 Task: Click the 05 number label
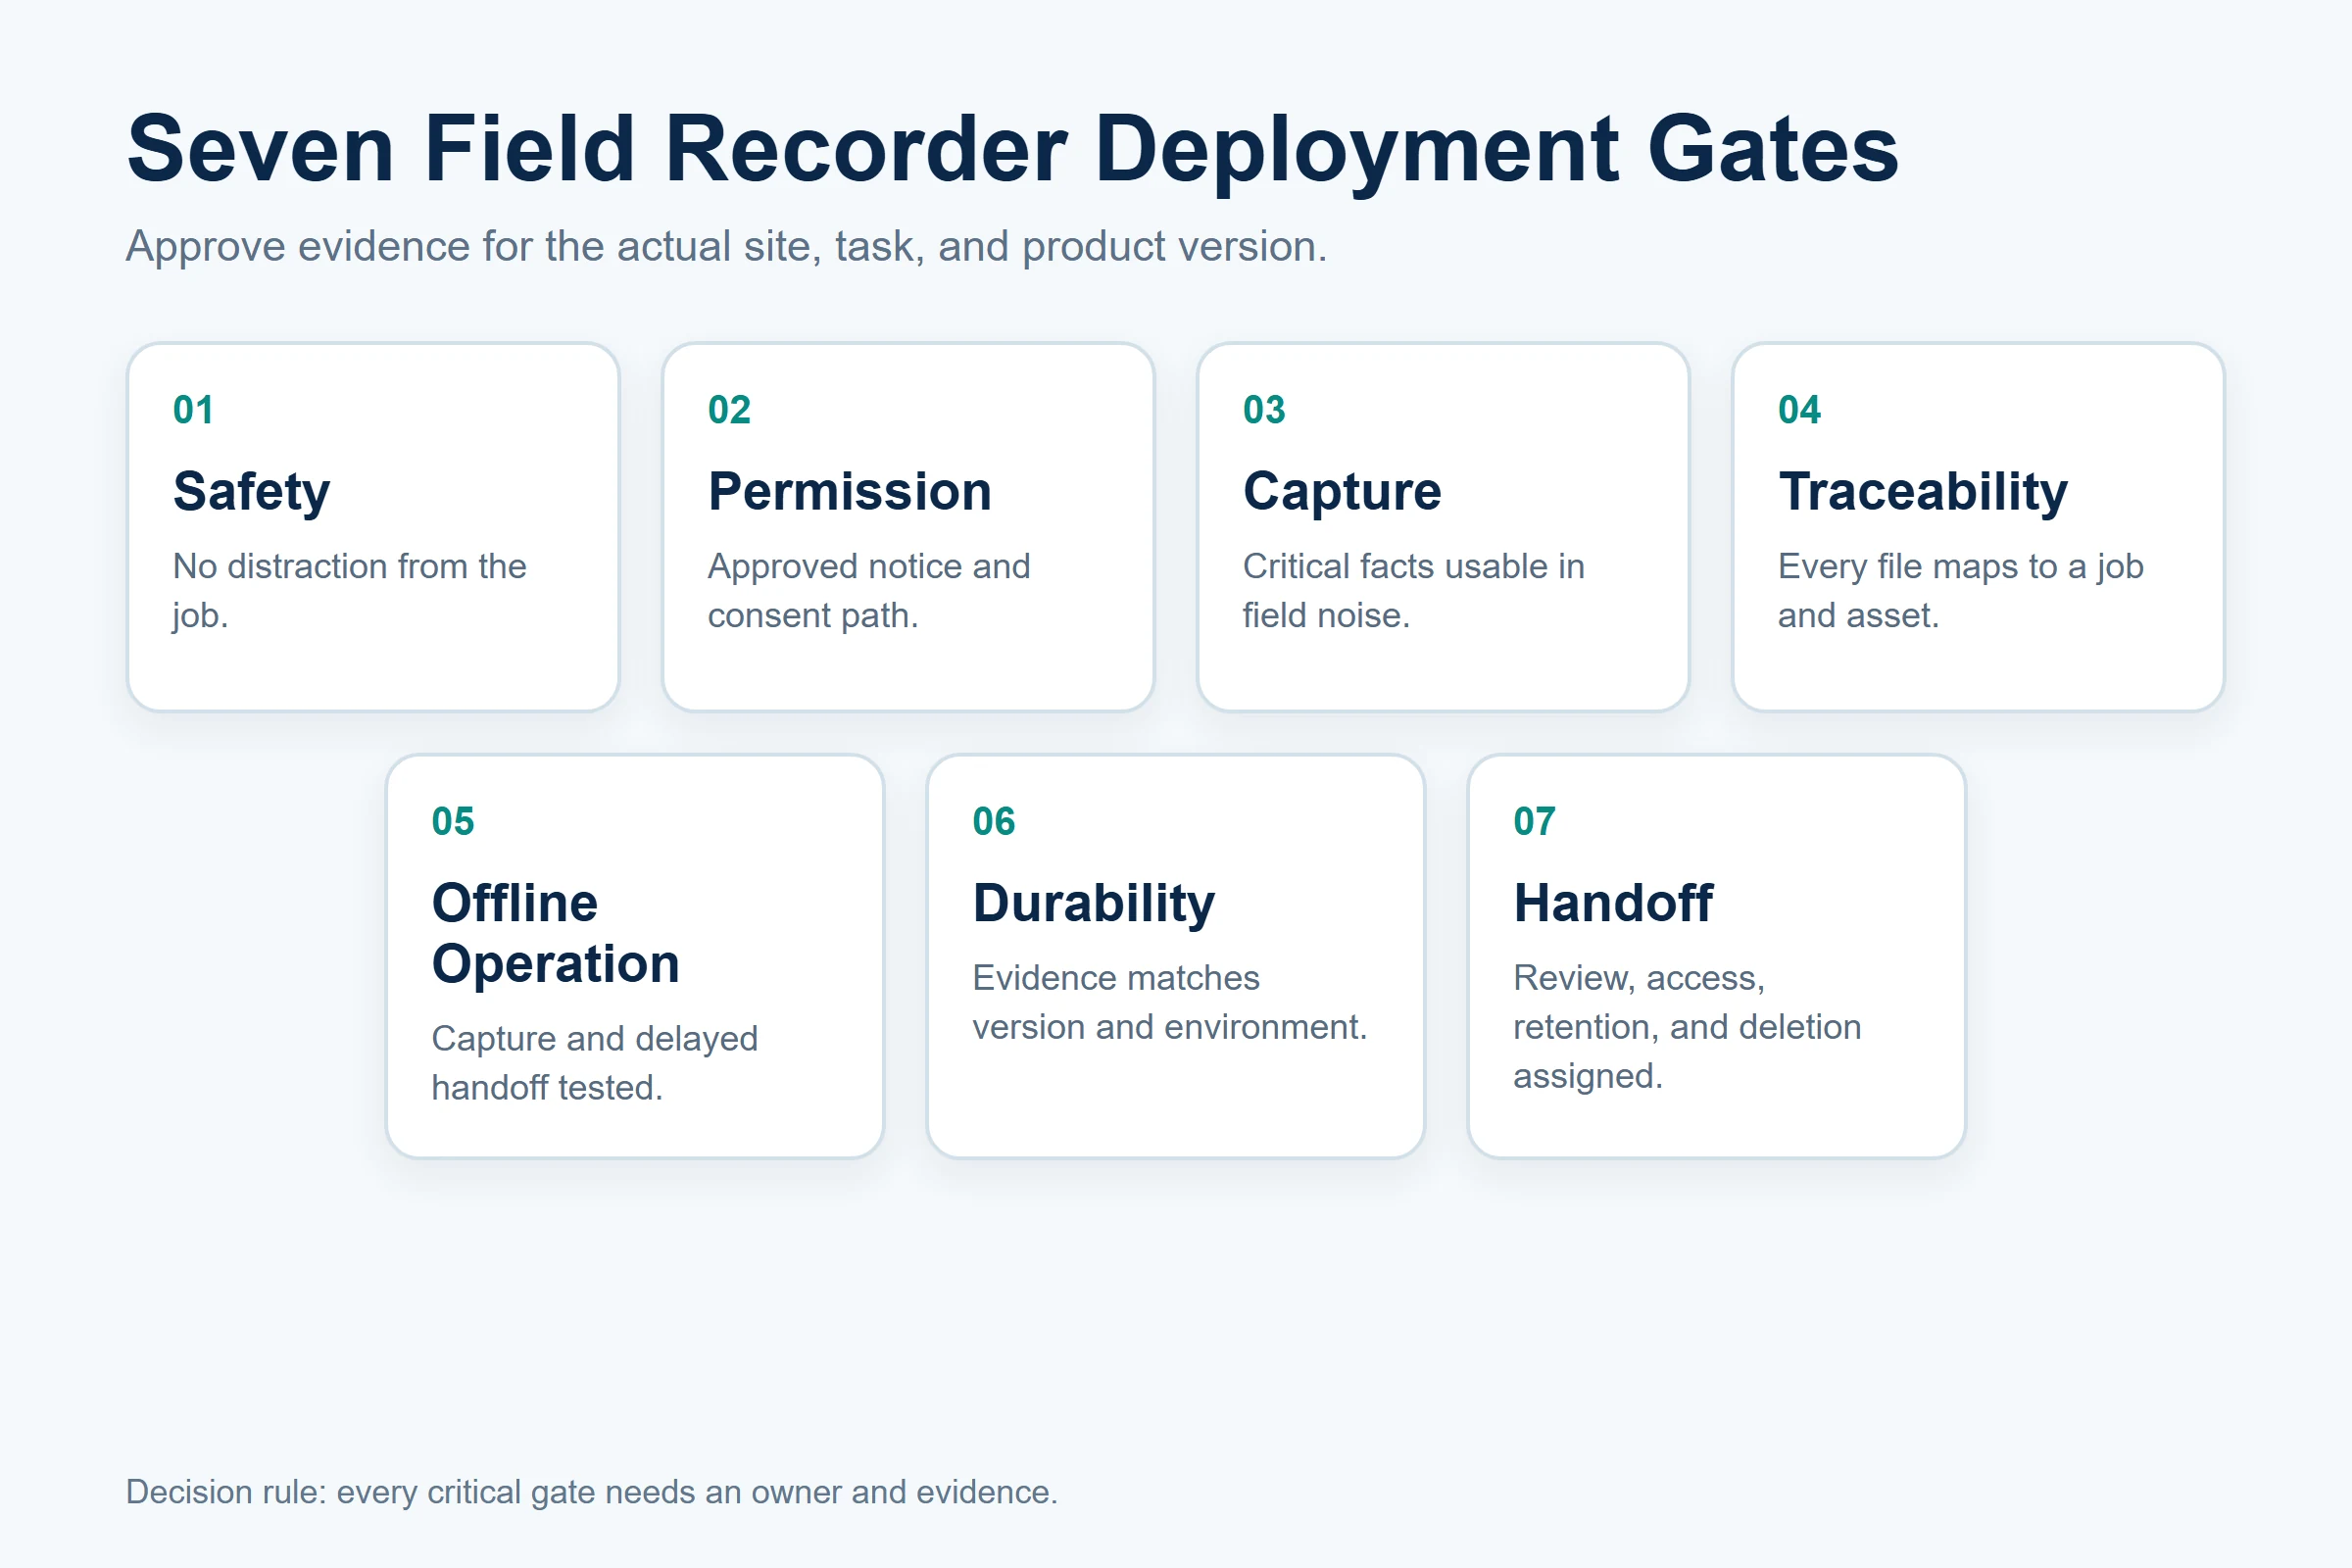click(x=453, y=821)
